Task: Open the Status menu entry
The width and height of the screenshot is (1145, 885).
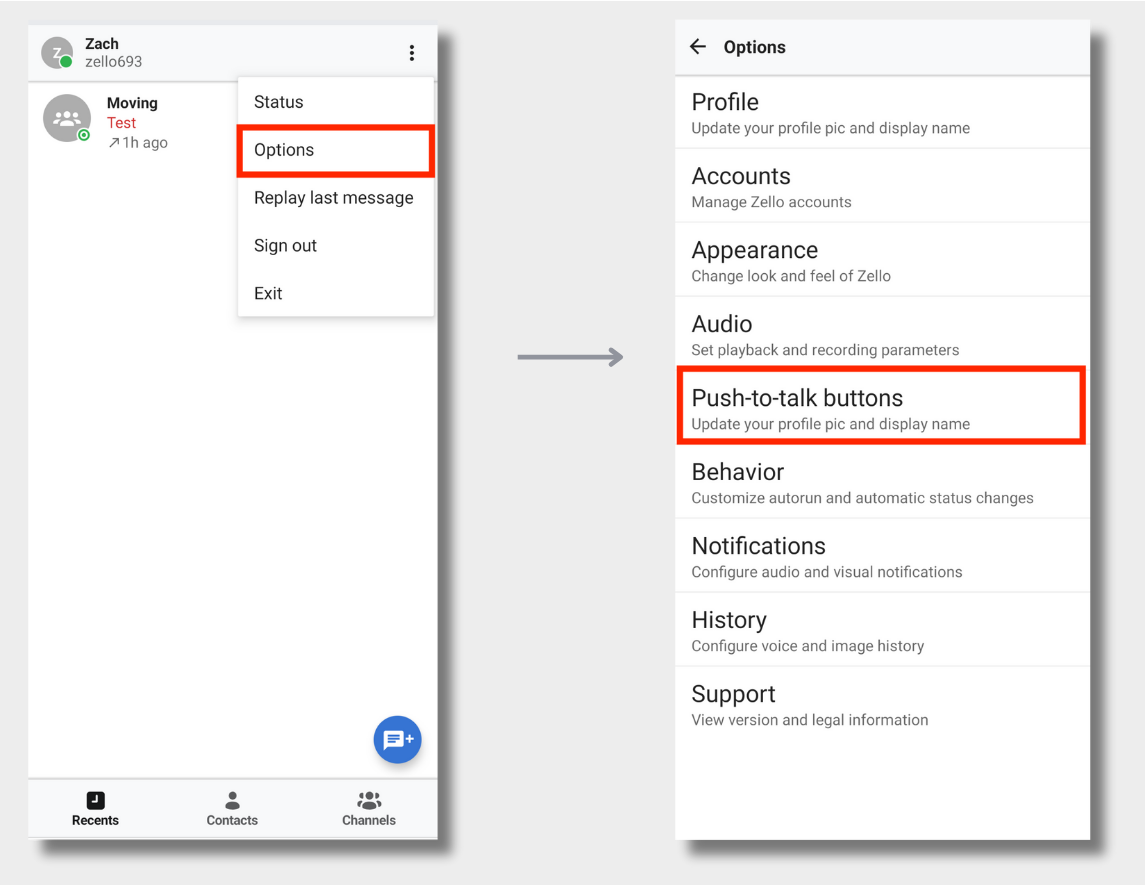Action: point(278,101)
